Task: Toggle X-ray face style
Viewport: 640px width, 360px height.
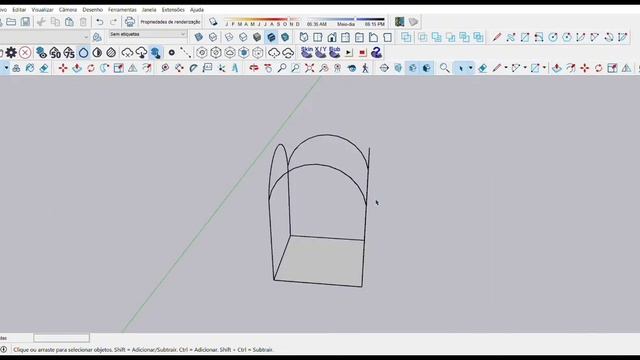Action: (x=199, y=37)
